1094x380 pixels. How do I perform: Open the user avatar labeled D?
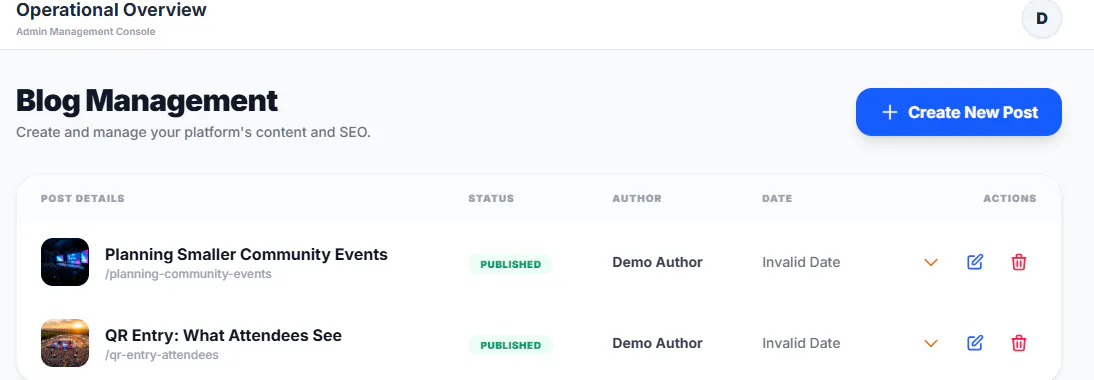coord(1042,19)
